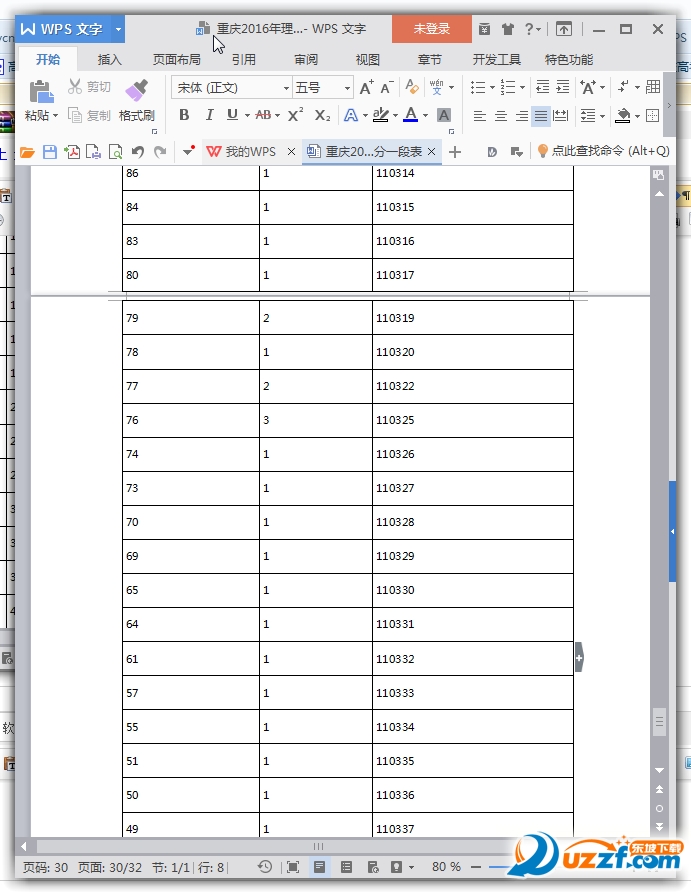Viewport: 691px width, 893px height.
Task: Click full screen view icon in status bar
Action: pyautogui.click(x=293, y=867)
